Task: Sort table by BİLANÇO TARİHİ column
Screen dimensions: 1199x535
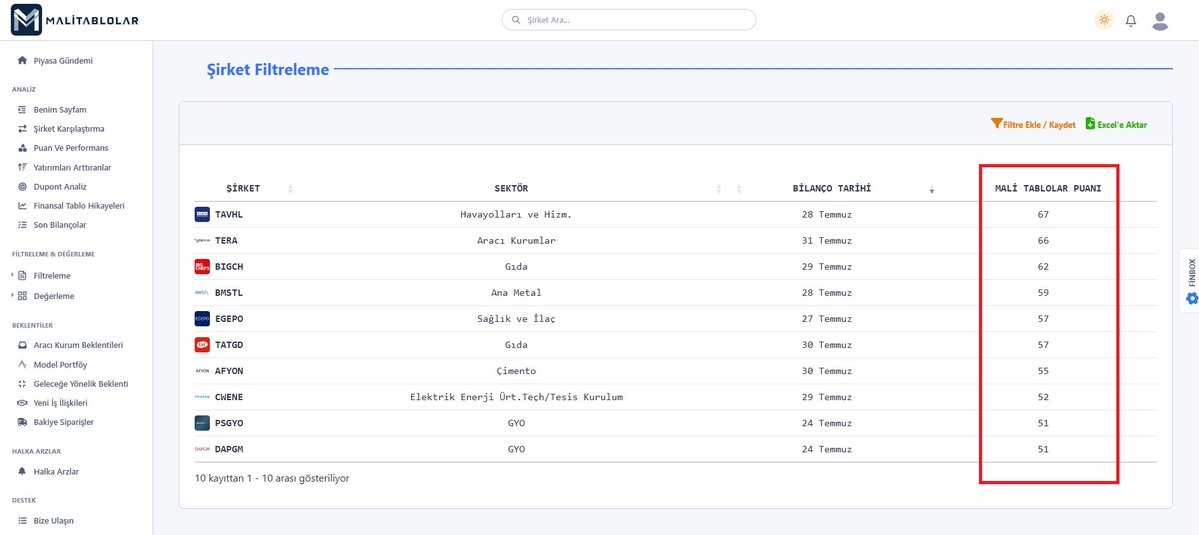Action: [x=832, y=188]
